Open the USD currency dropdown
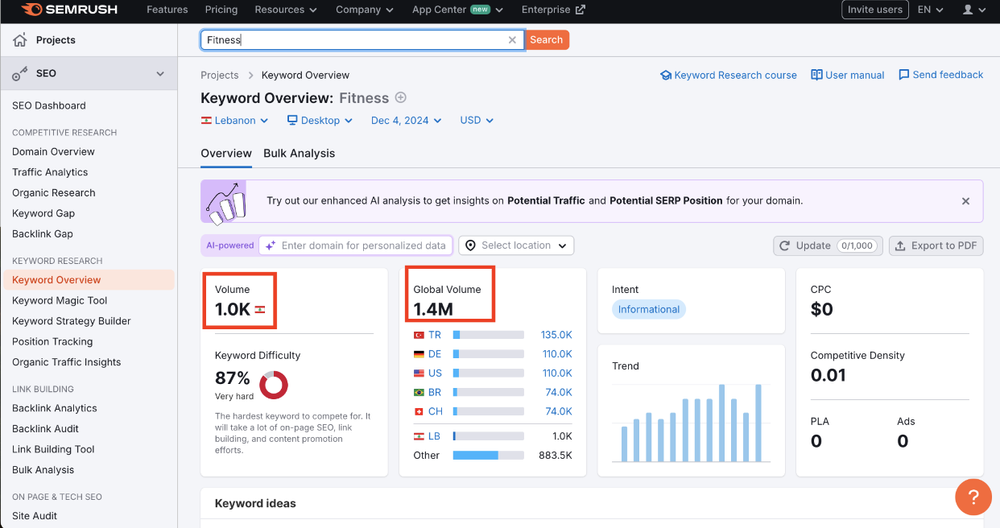This screenshot has height=528, width=1000. tap(476, 120)
